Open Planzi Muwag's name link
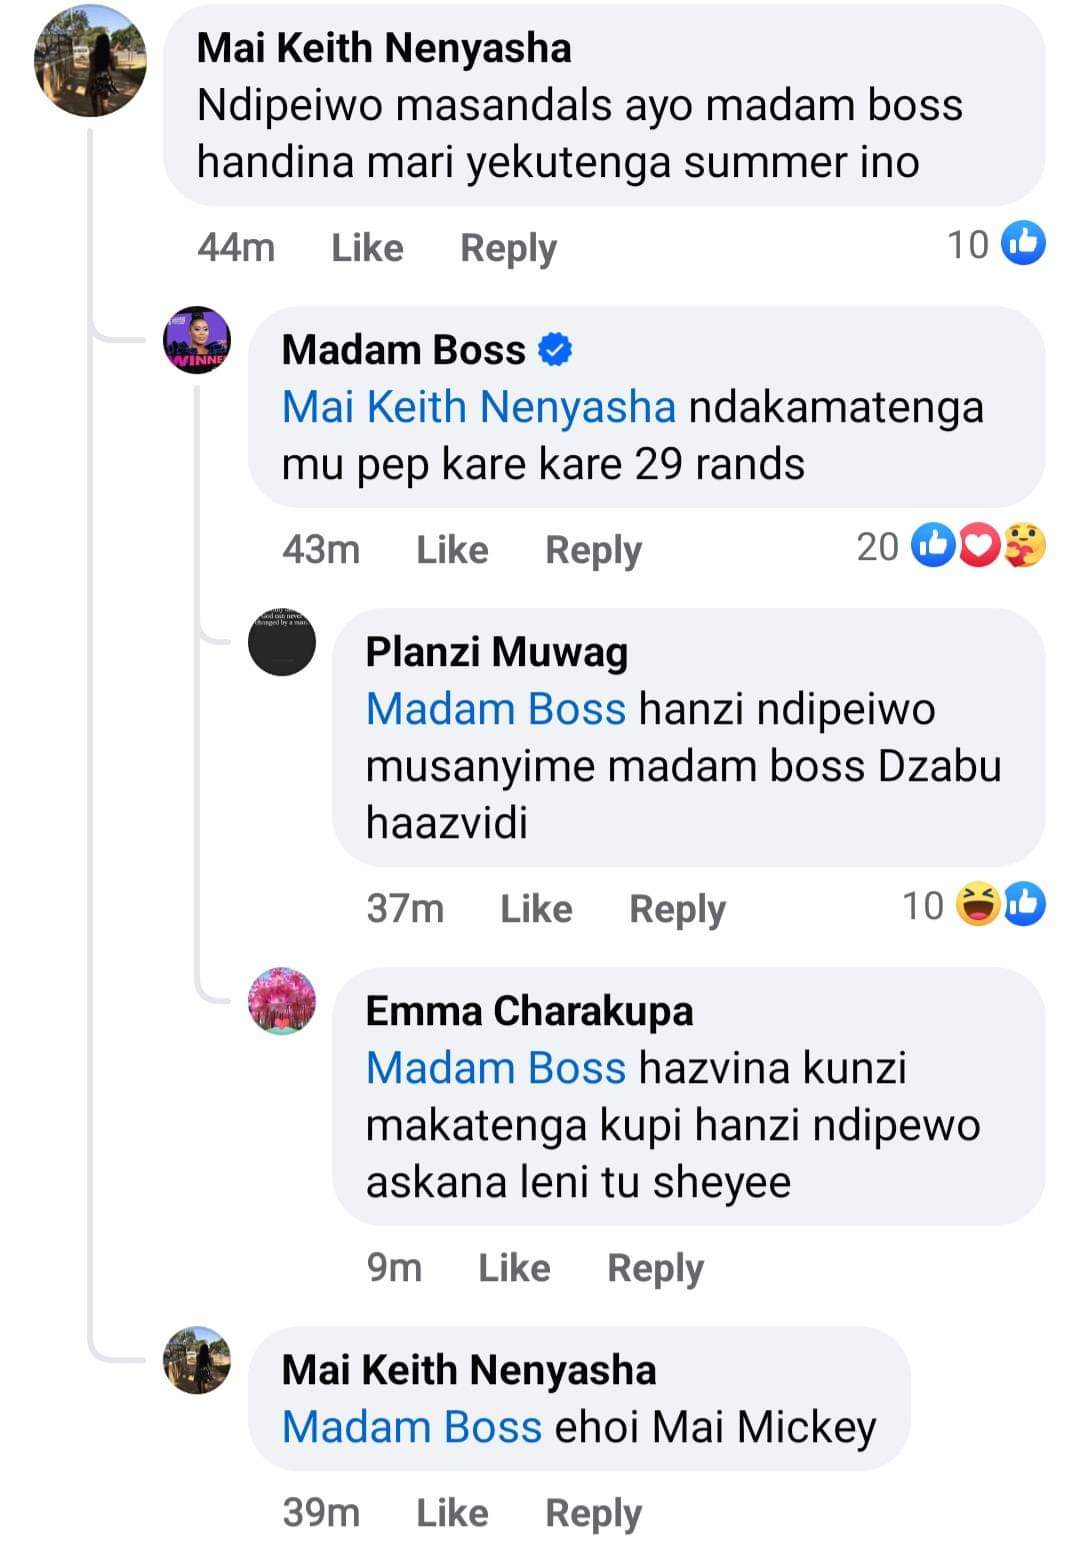 pyautogui.click(x=497, y=652)
